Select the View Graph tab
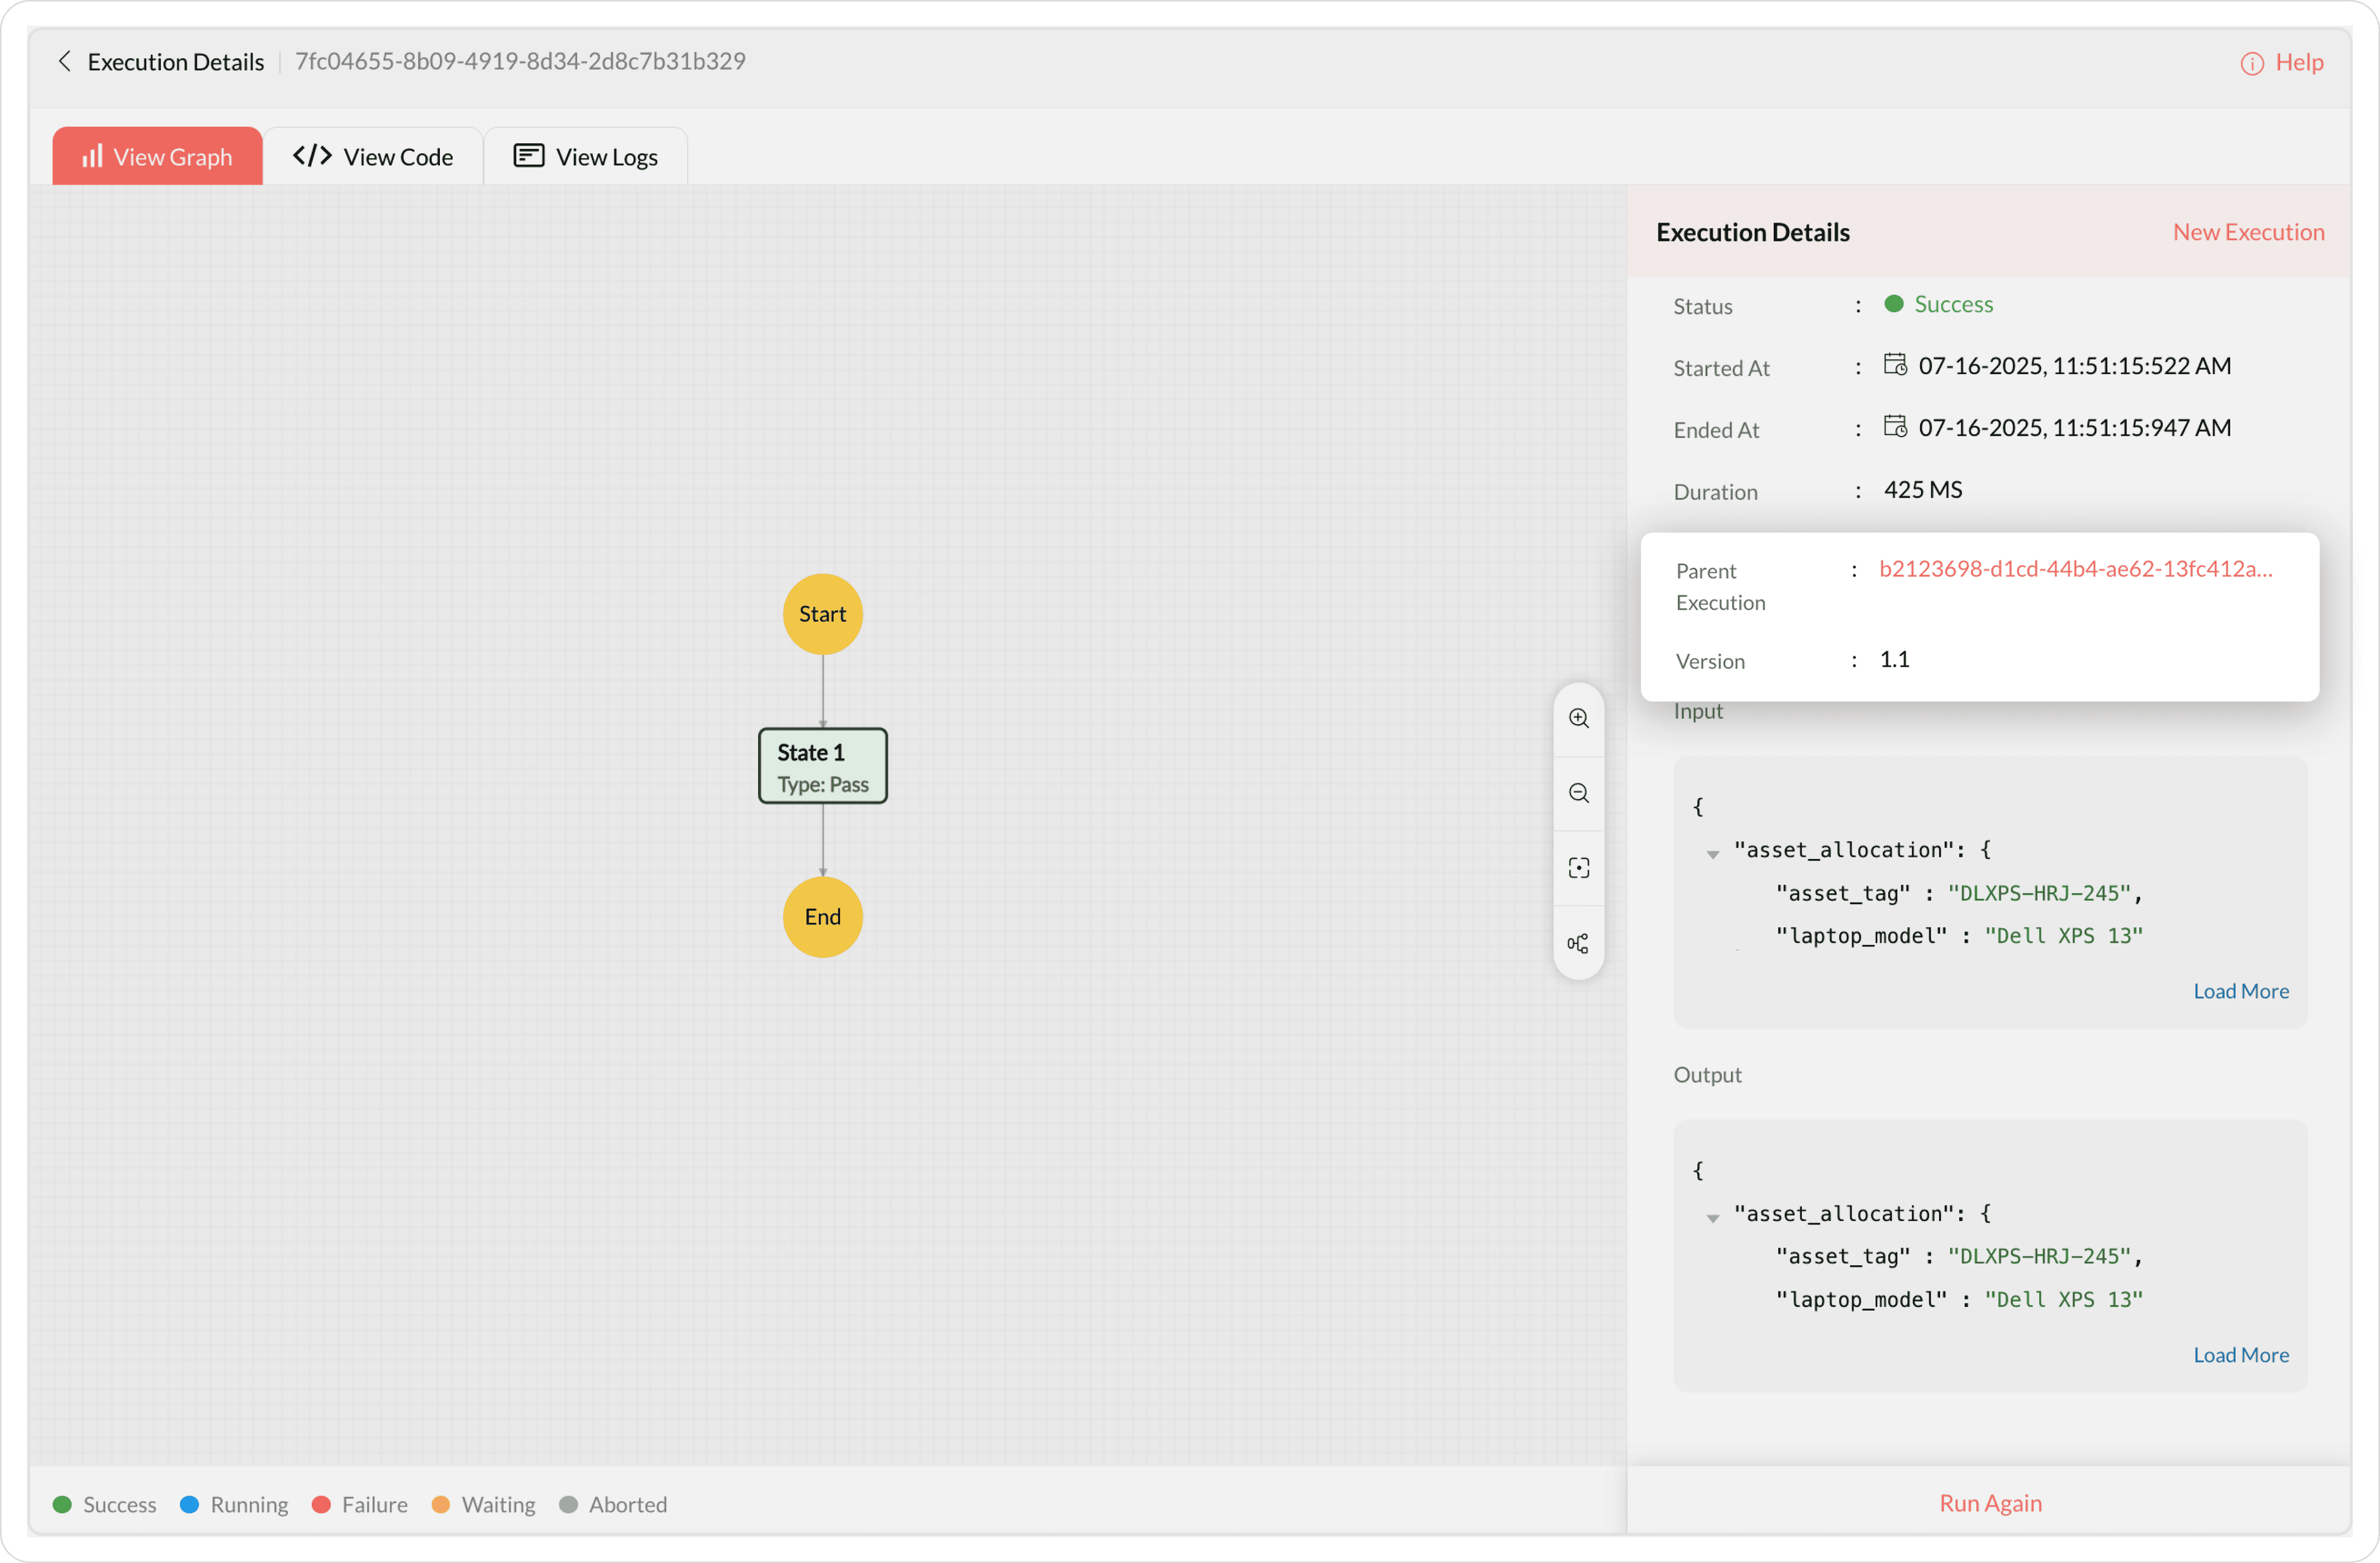 [157, 156]
